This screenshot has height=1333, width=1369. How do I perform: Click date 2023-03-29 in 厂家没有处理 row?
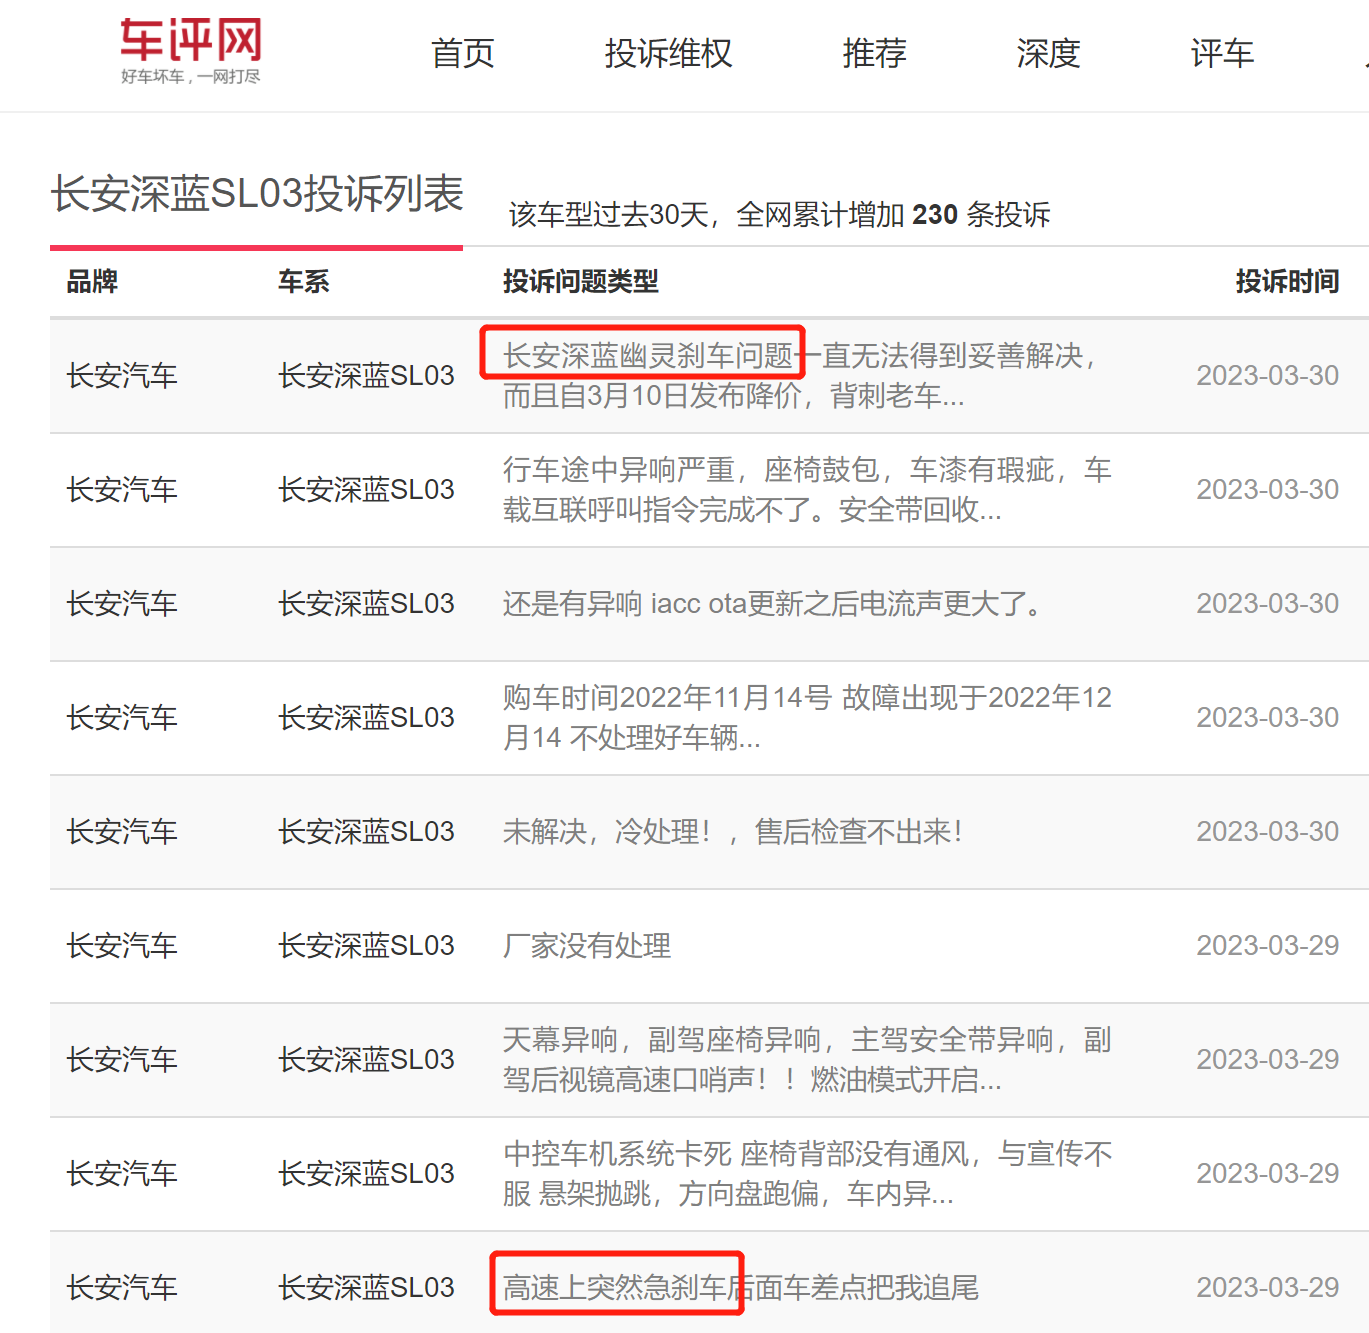1268,946
